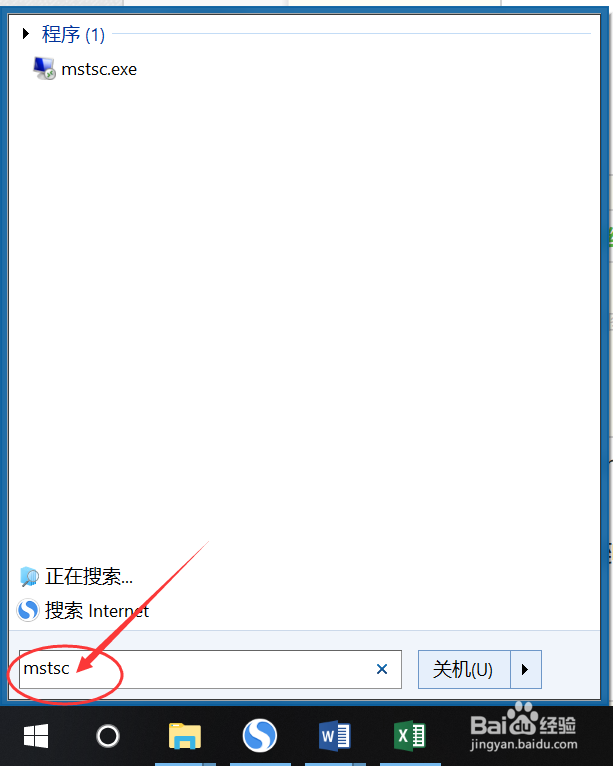
Task: Open the Windows Start button
Action: tap(36, 736)
